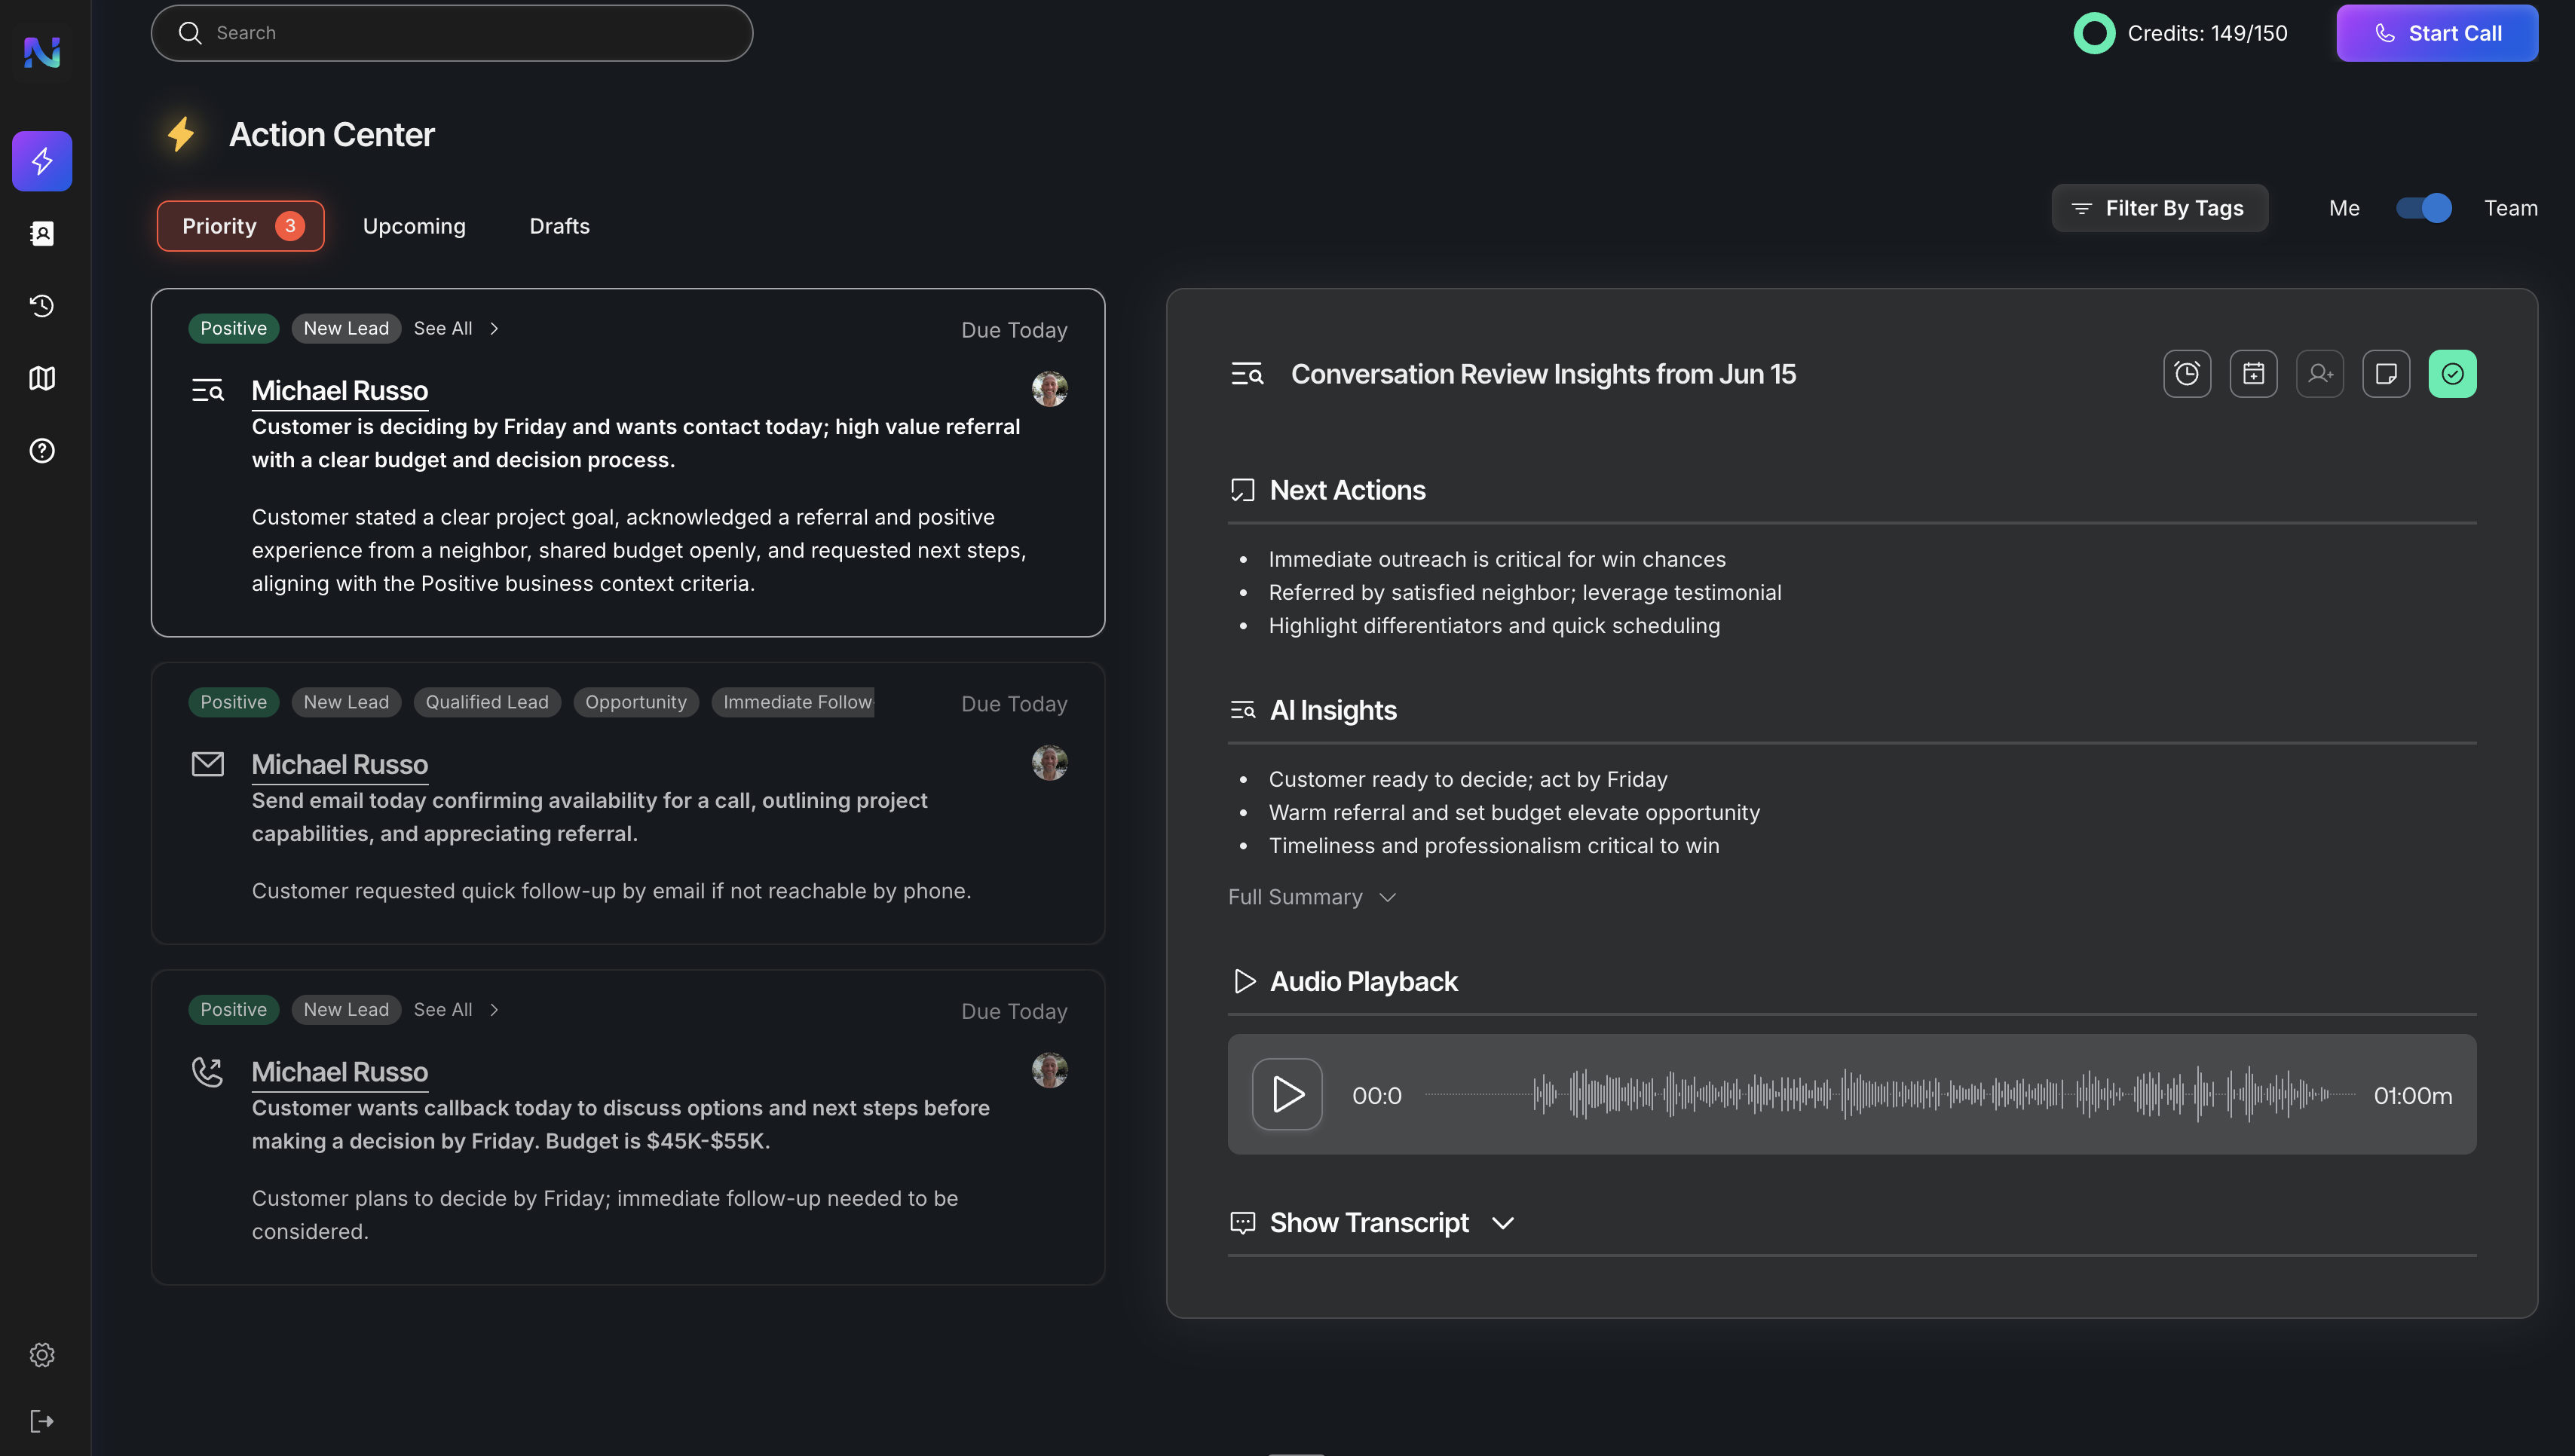Image resolution: width=2575 pixels, height=1456 pixels.
Task: Click the Show Transcript chat icon
Action: (x=1242, y=1222)
